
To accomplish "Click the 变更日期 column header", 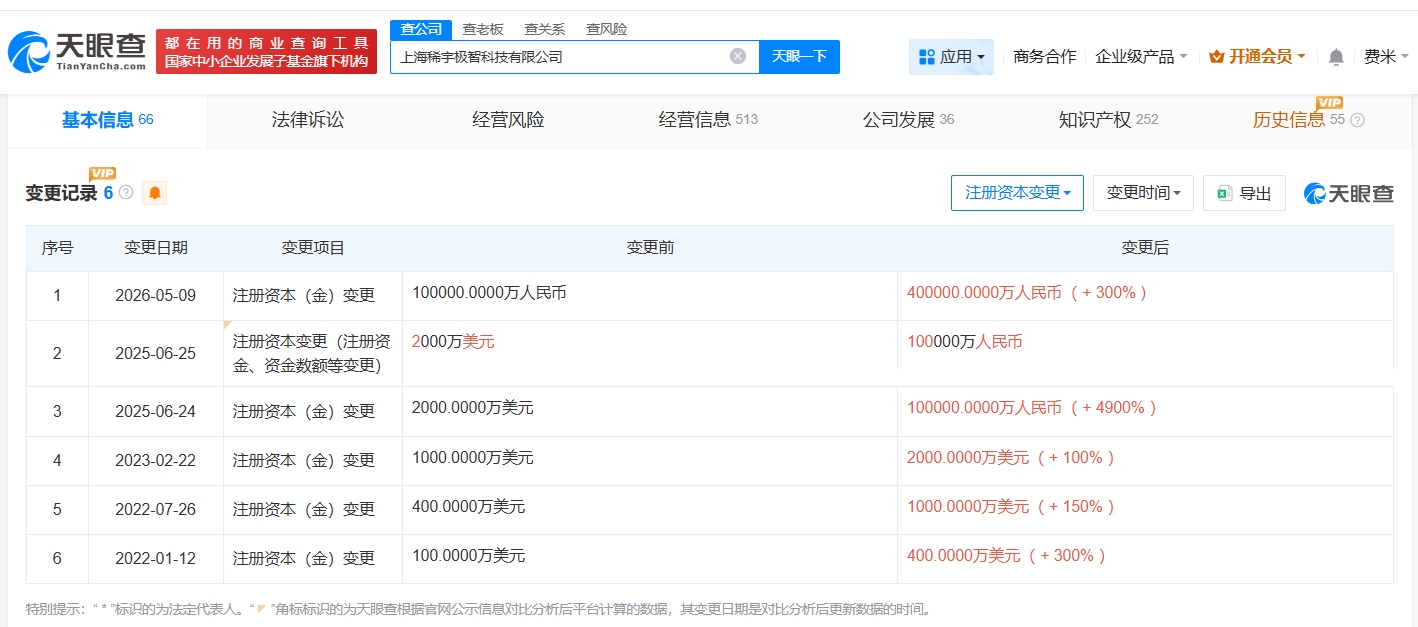I will (x=156, y=248).
